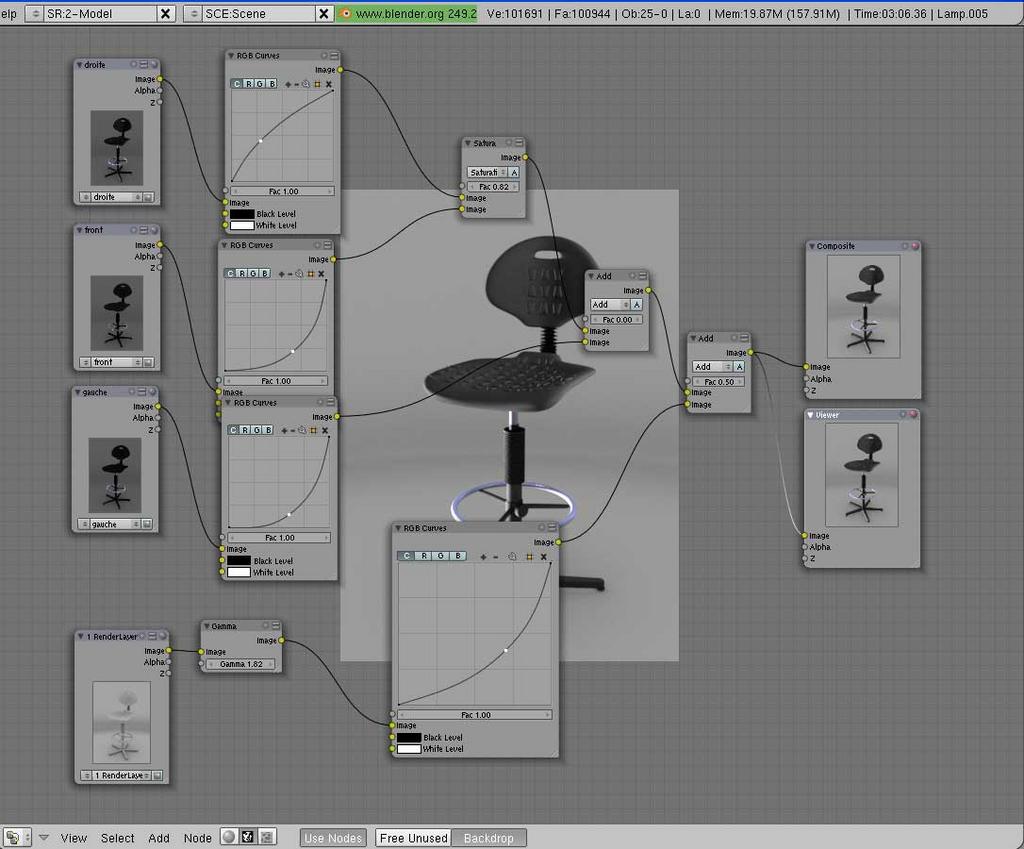Click the A alpha button in Satura node
The width and height of the screenshot is (1024, 849).
click(514, 172)
